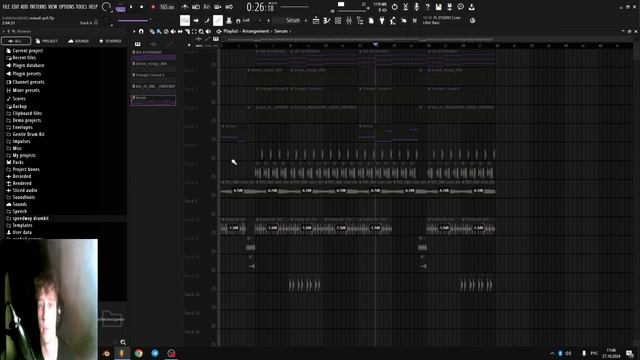The height and width of the screenshot is (360, 640).
Task: Expand the Mixer presets folder
Action: (23, 90)
